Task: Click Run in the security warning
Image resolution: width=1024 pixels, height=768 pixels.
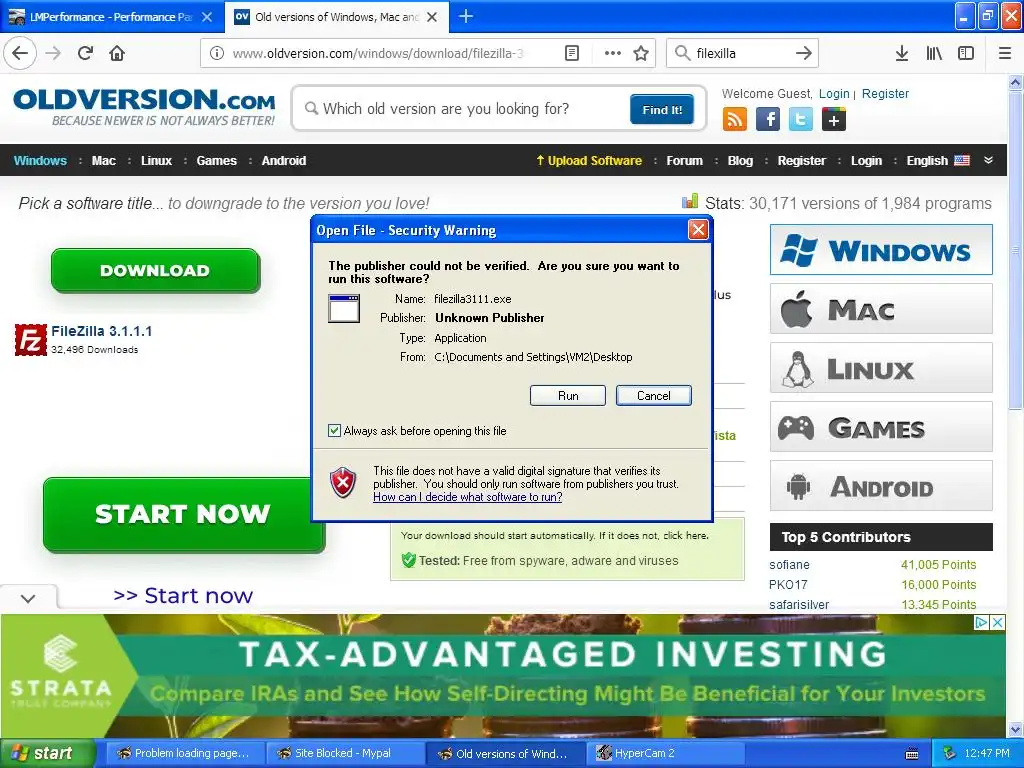Action: click(x=568, y=396)
